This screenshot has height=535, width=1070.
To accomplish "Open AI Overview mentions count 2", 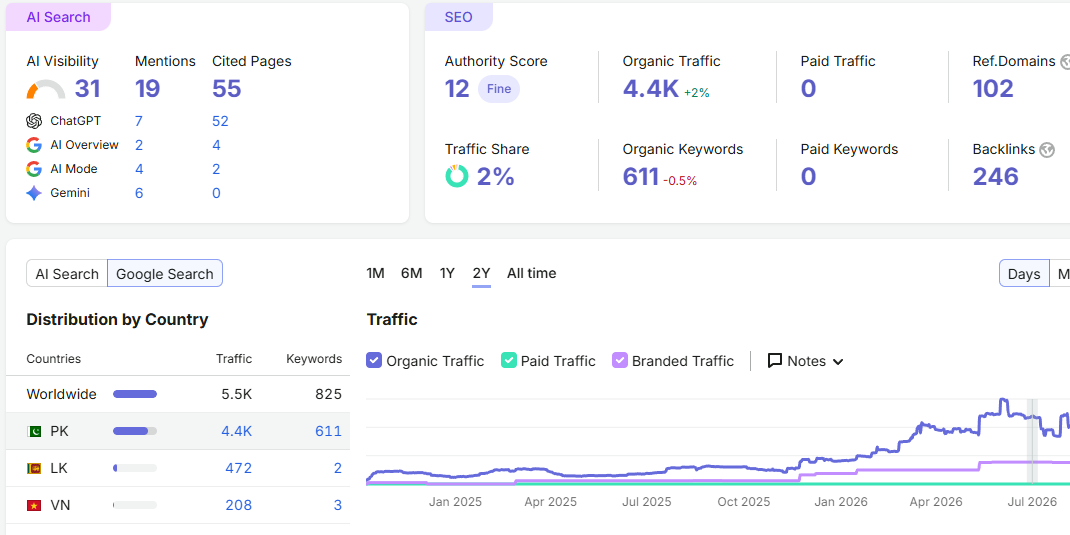I will pos(139,145).
